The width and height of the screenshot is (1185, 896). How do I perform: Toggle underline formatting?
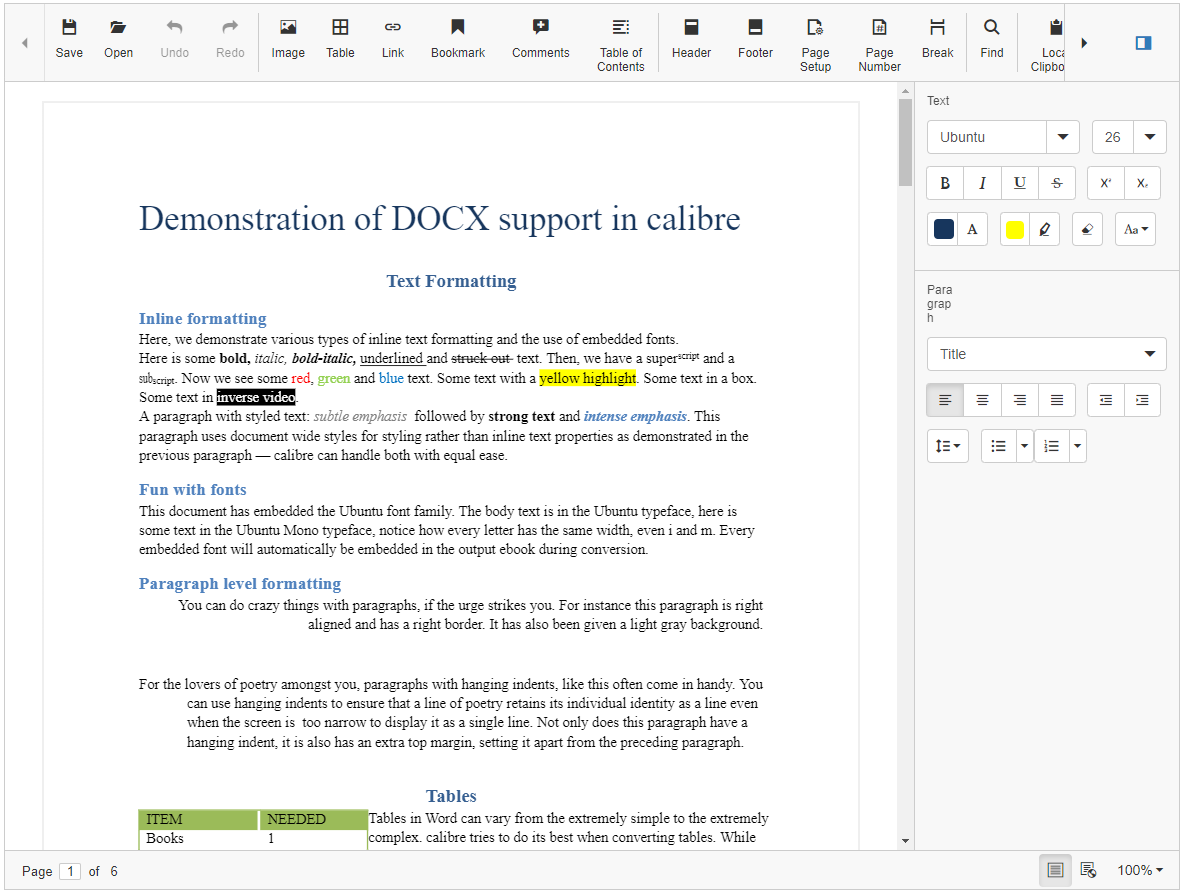click(1019, 183)
